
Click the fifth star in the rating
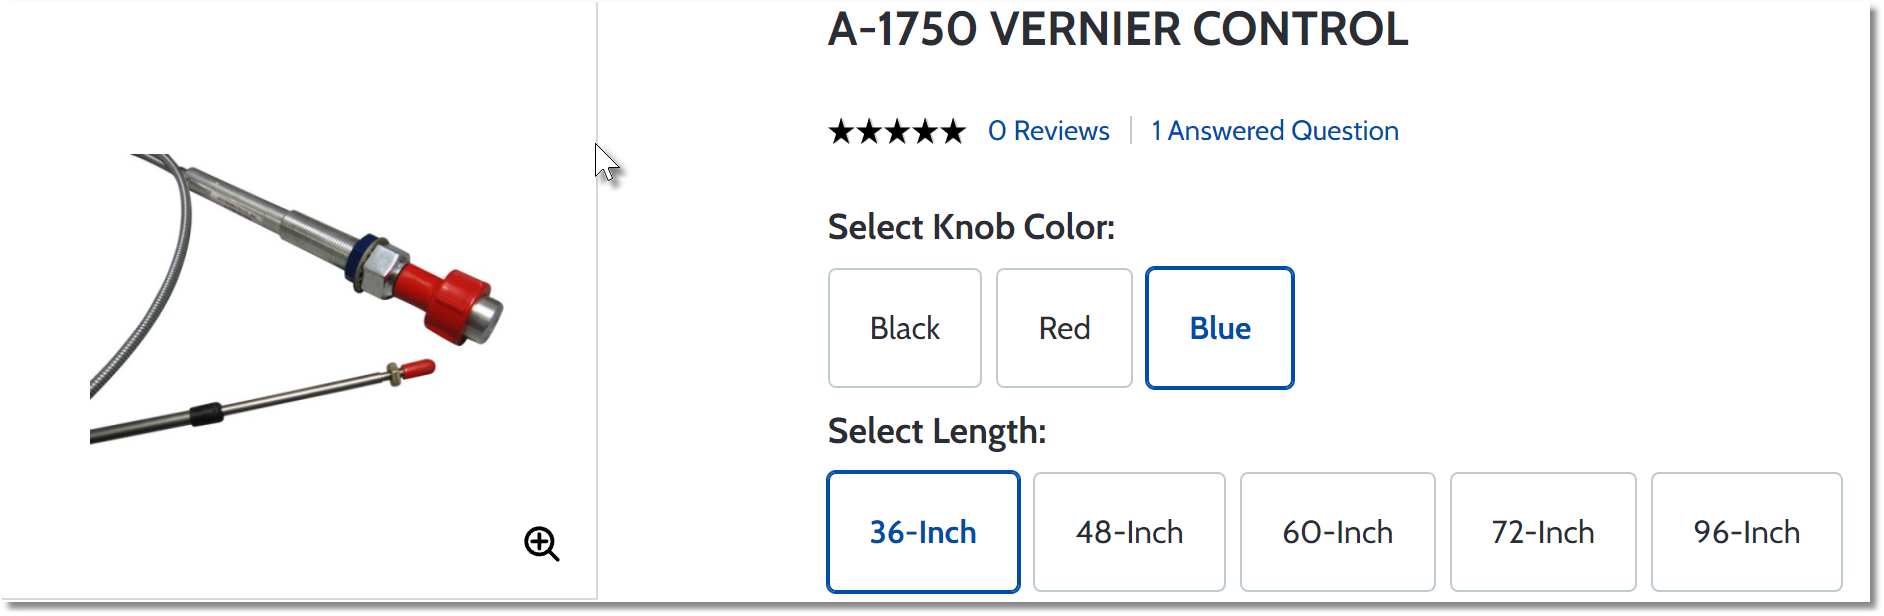click(x=953, y=131)
